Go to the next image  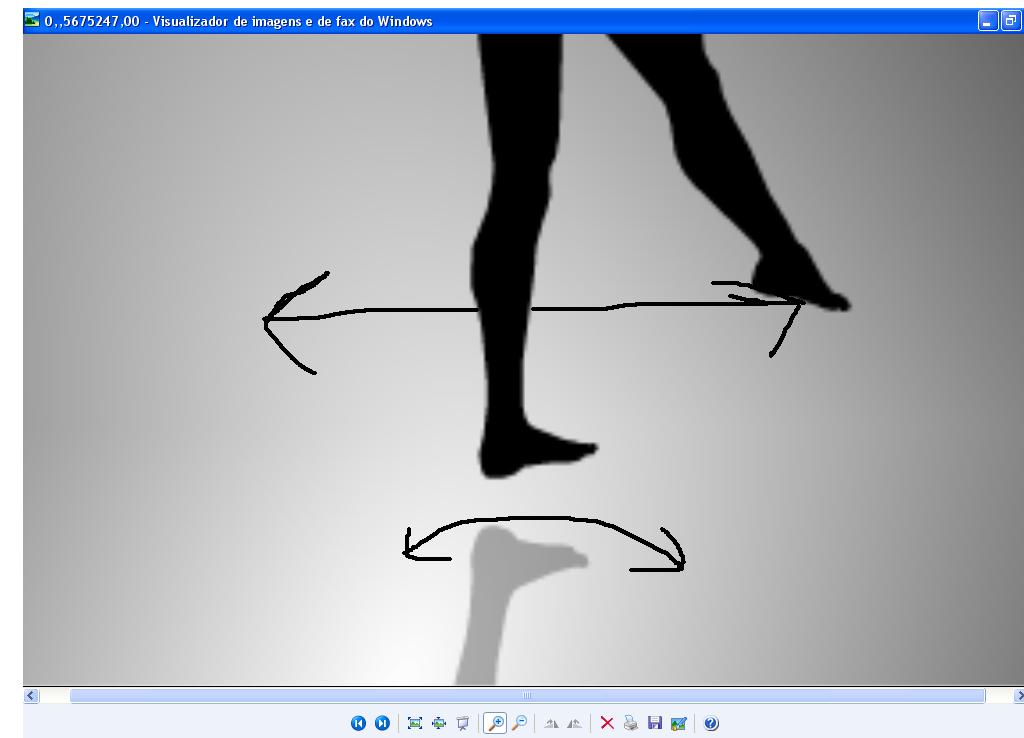click(x=382, y=723)
